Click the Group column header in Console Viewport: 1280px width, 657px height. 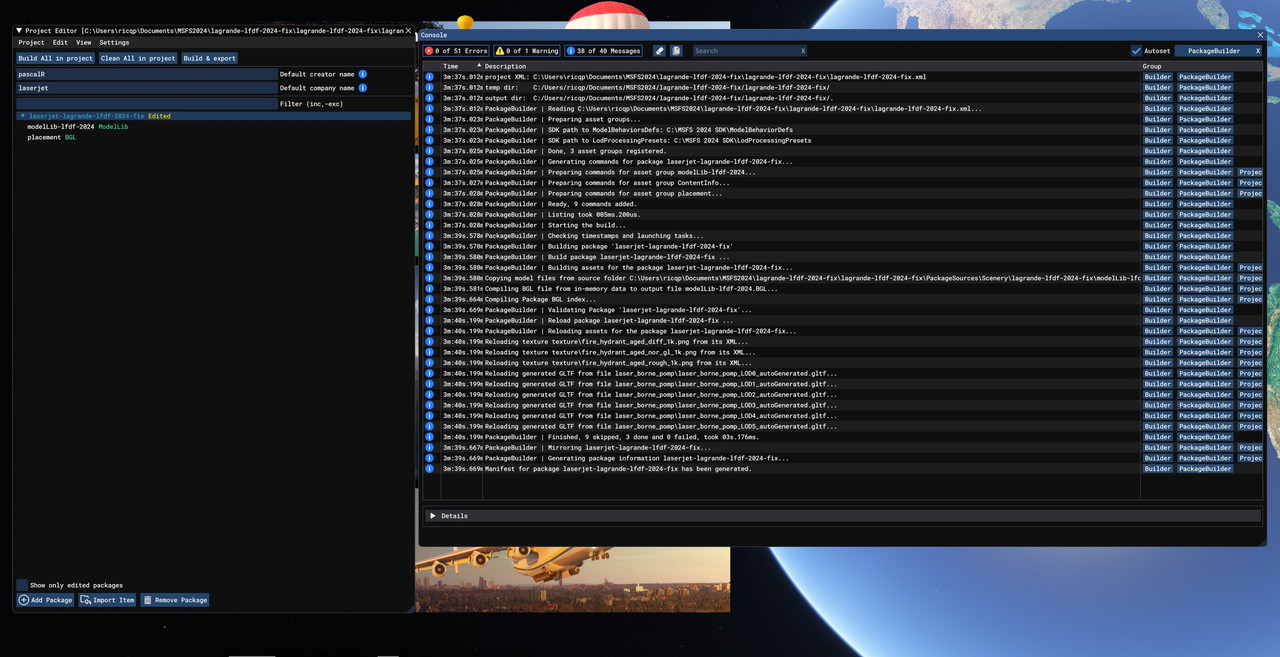point(1152,66)
